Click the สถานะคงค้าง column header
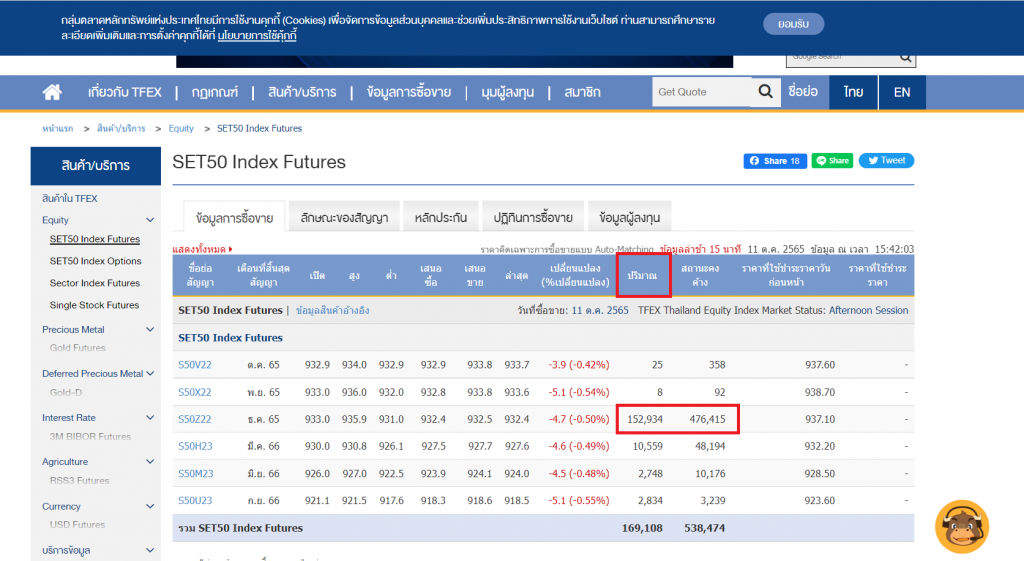This screenshot has width=1024, height=561. (x=700, y=275)
